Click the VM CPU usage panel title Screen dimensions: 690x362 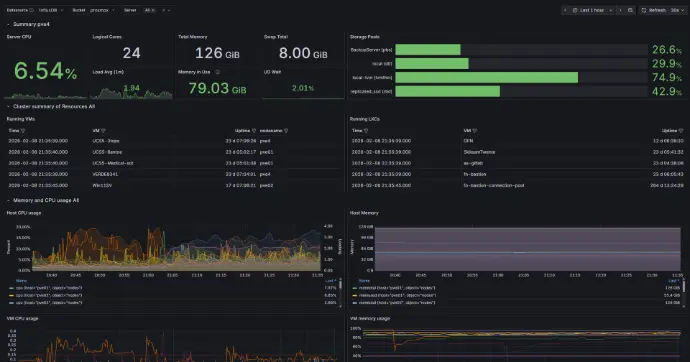point(22,318)
